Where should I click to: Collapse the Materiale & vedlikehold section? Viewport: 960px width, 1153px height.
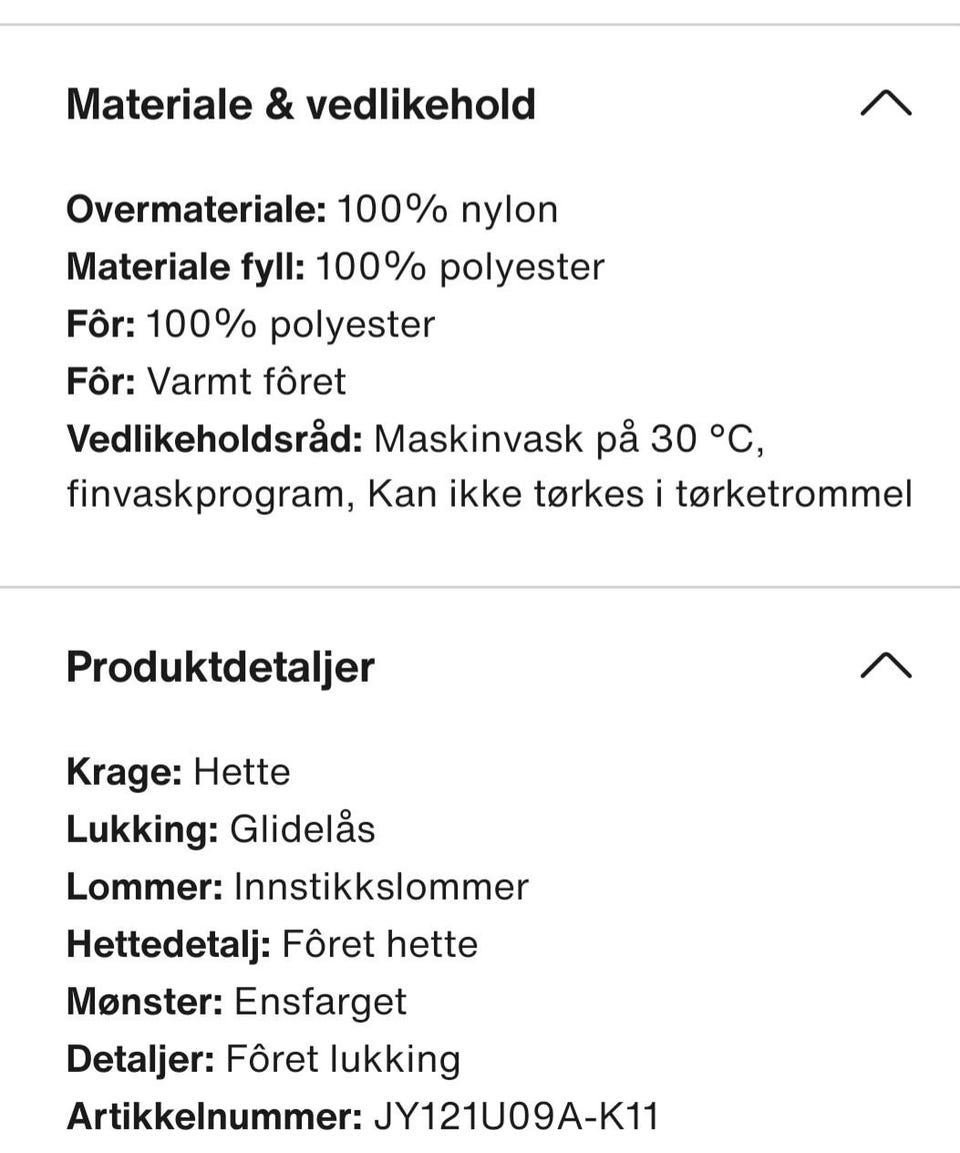886,104
